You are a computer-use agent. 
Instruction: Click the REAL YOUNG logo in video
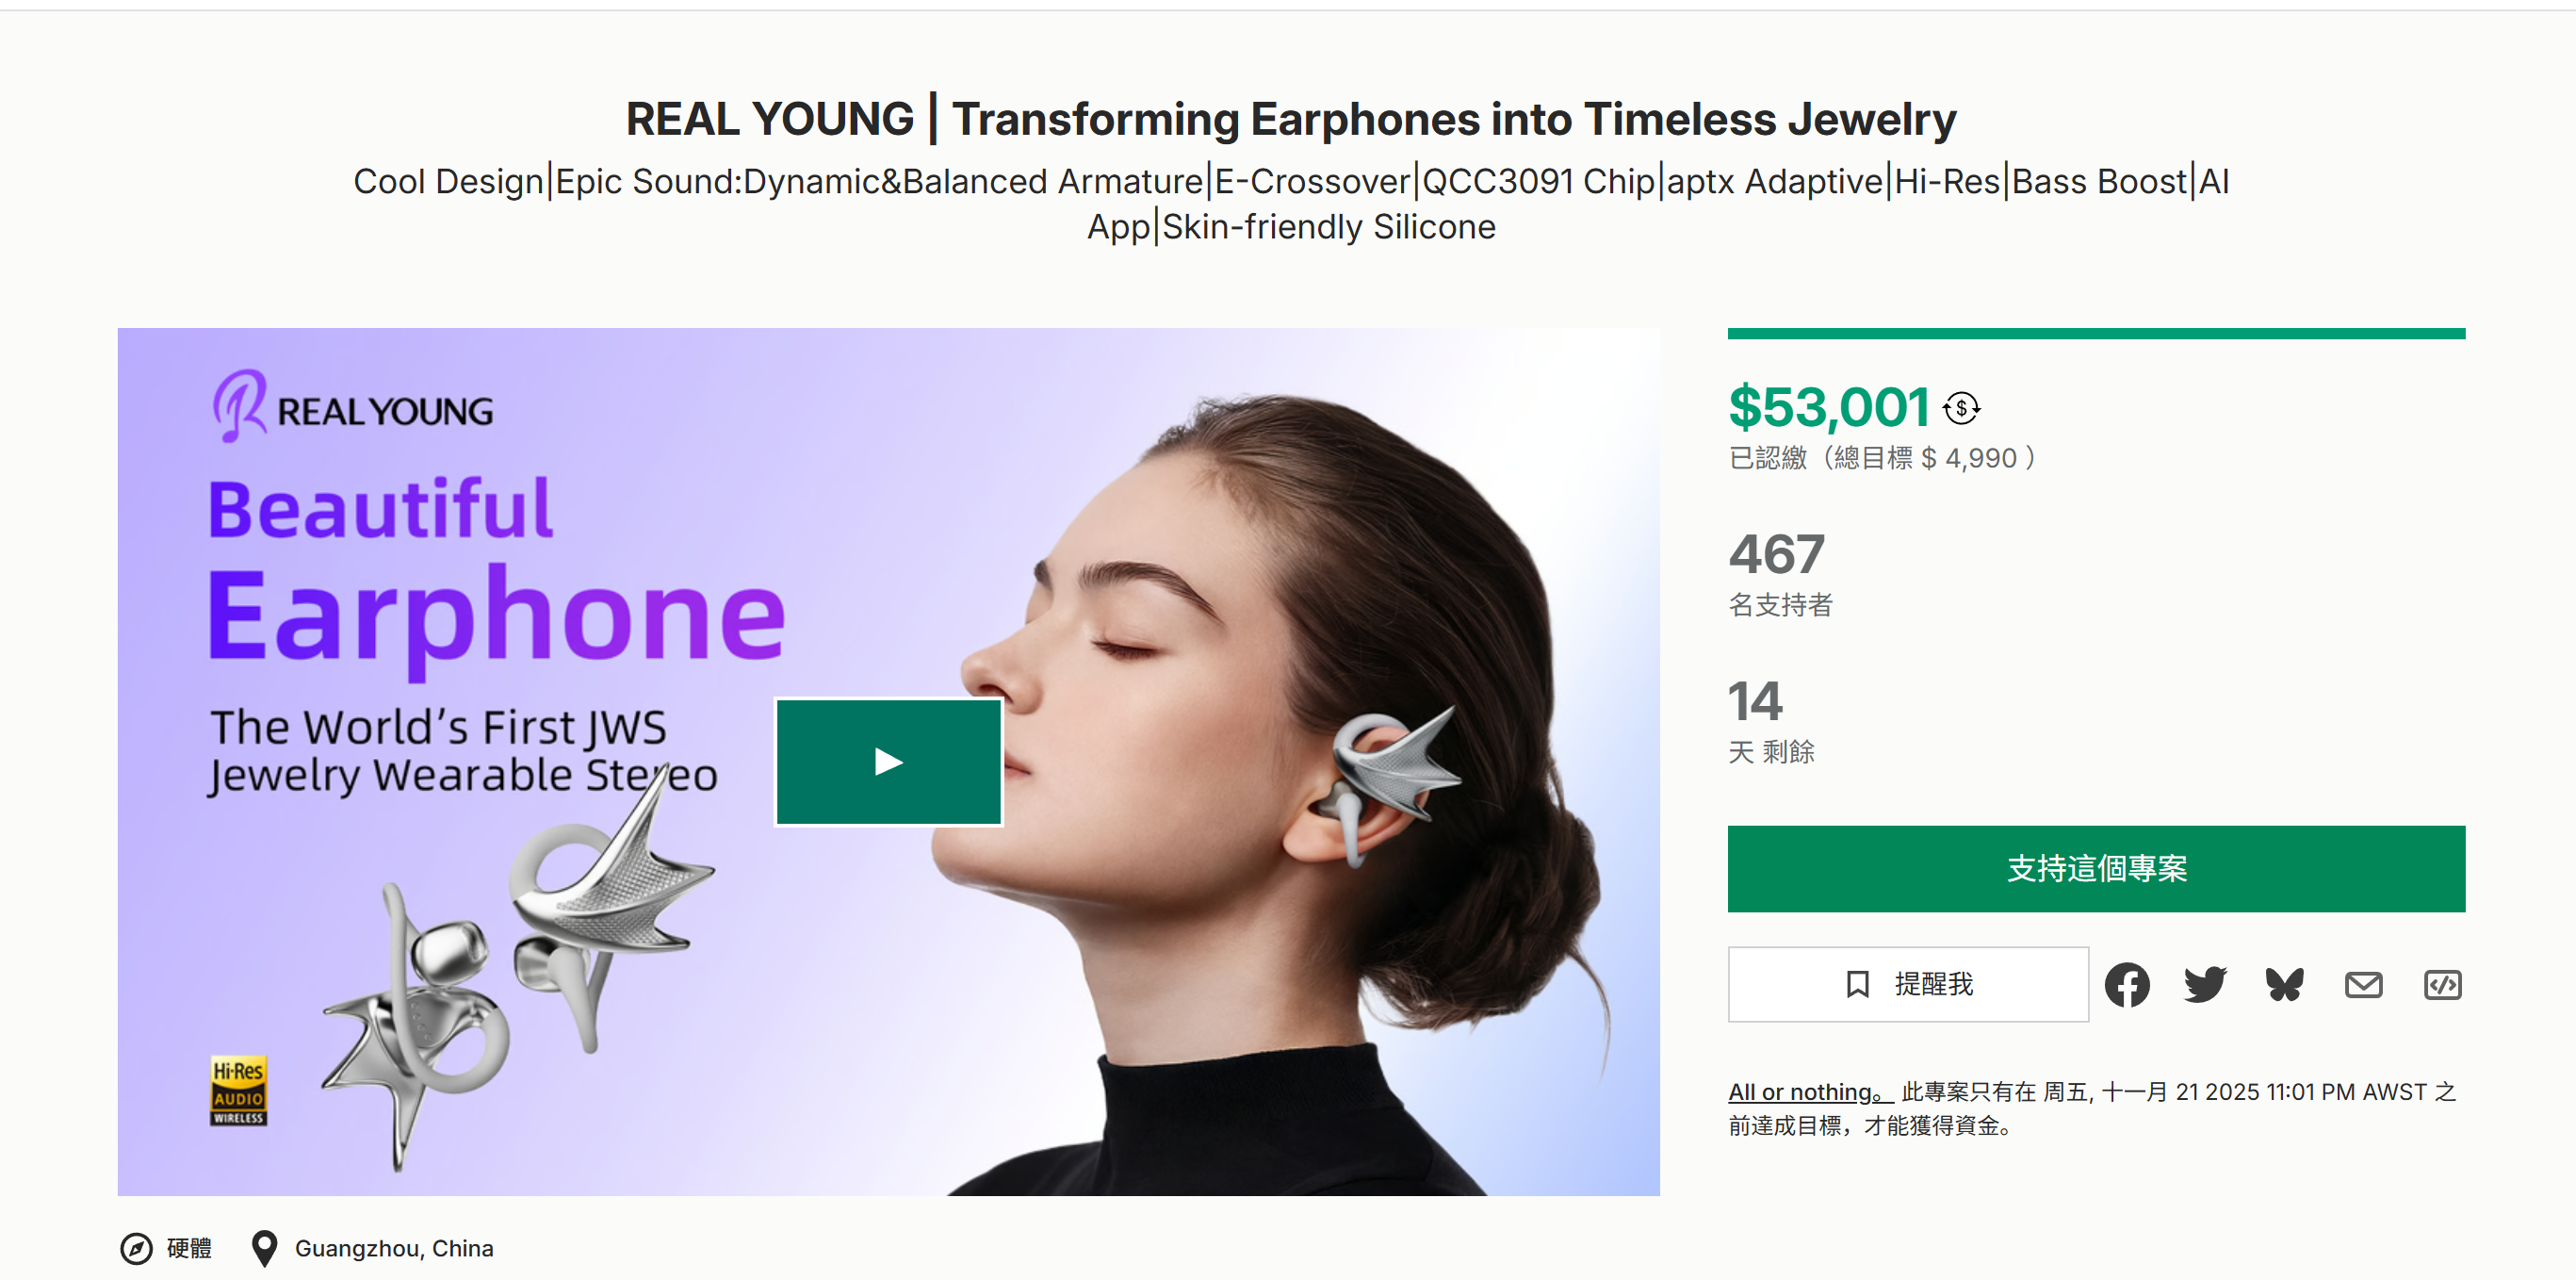point(353,408)
